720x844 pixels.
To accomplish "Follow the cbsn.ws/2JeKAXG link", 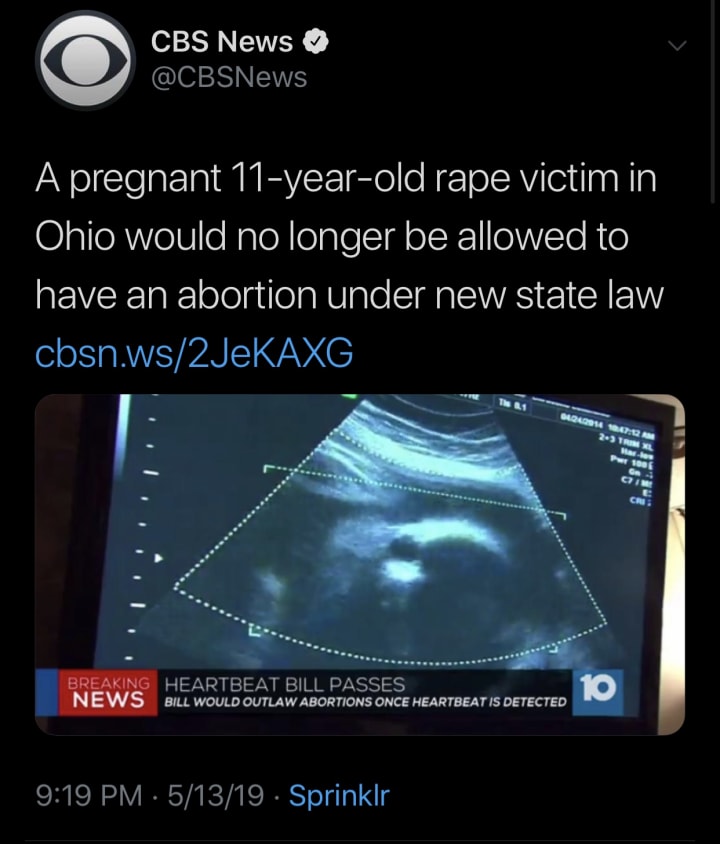I will coord(194,353).
